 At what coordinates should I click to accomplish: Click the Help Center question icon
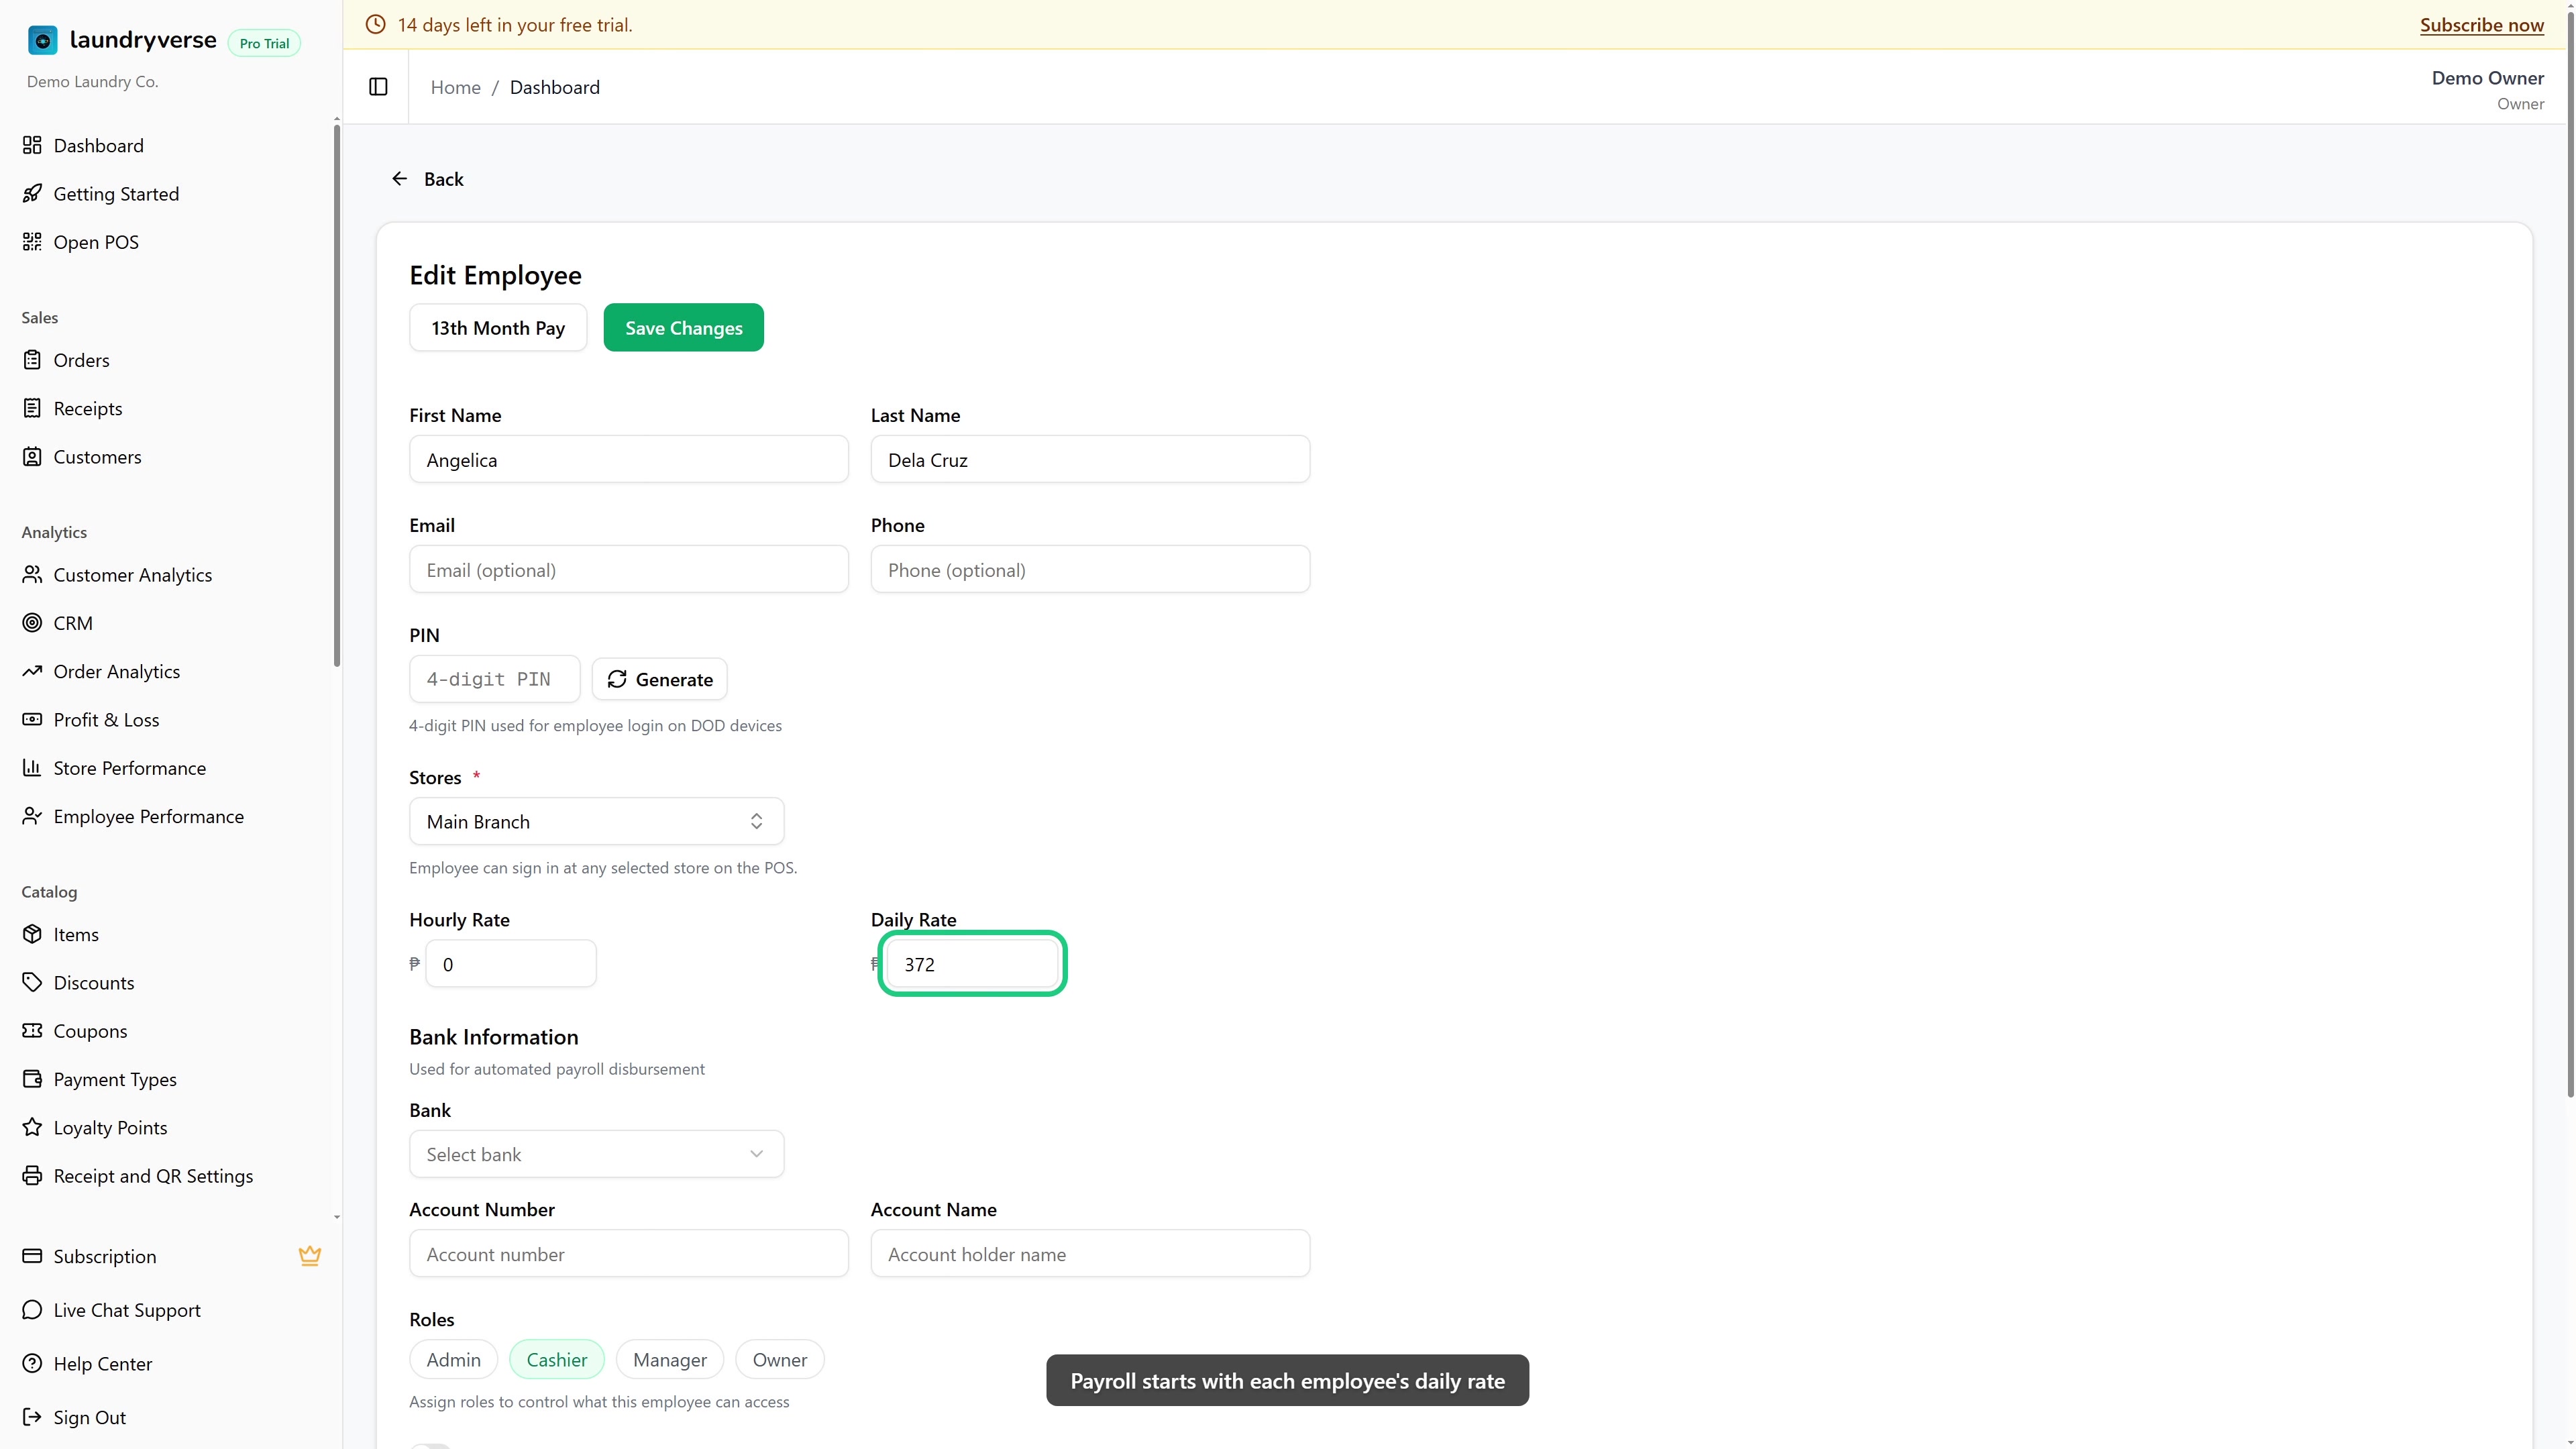point(32,1363)
